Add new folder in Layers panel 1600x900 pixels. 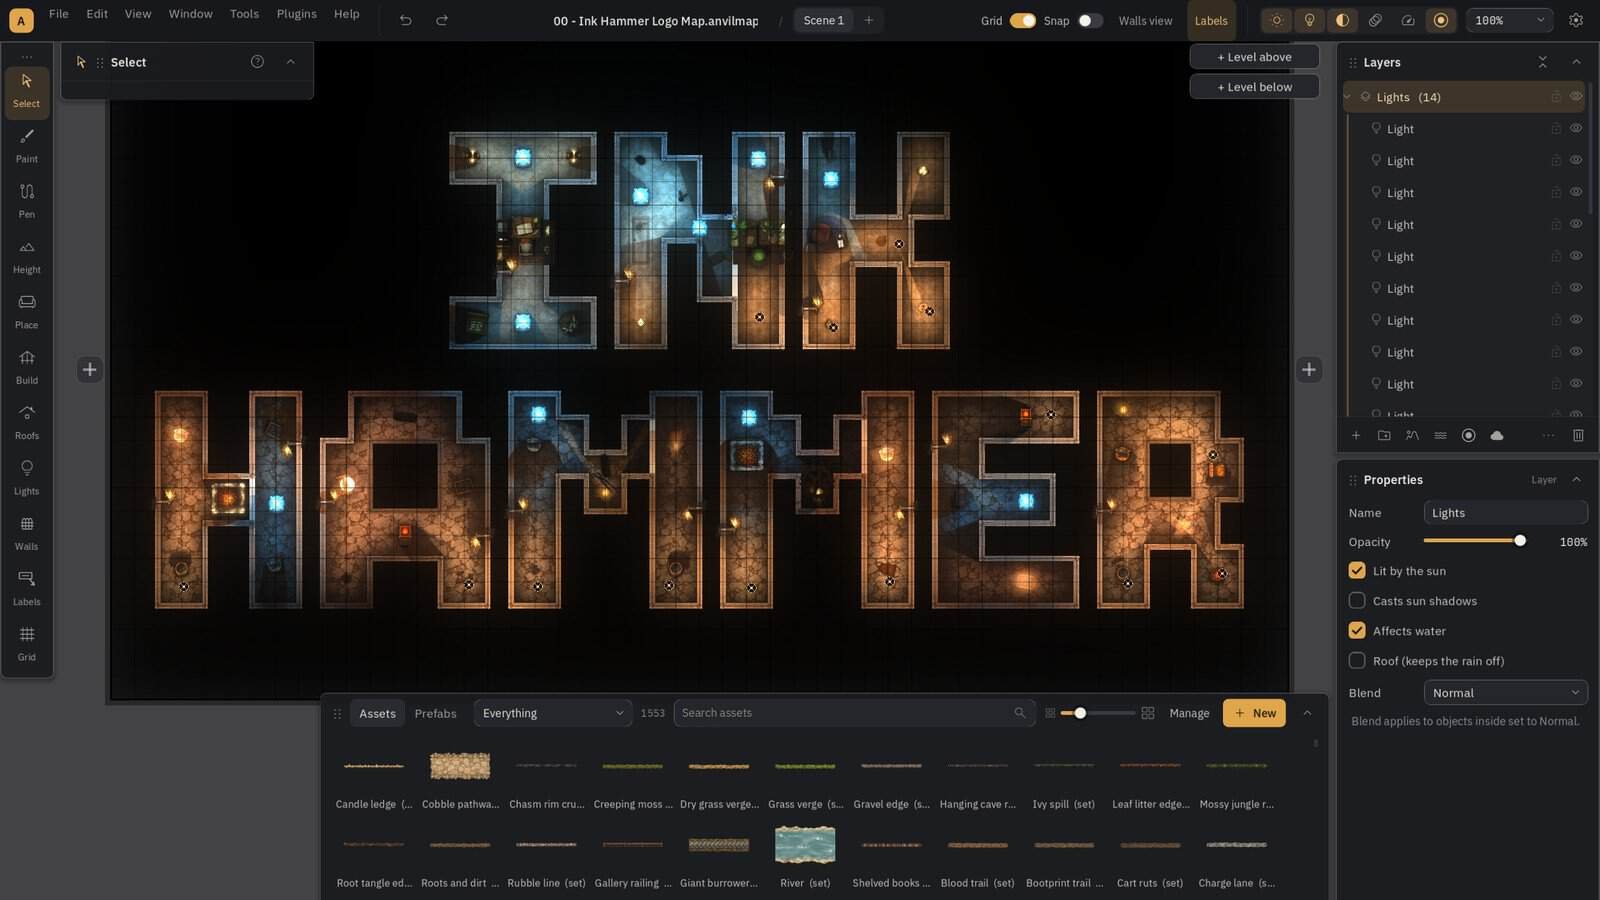tap(1384, 435)
